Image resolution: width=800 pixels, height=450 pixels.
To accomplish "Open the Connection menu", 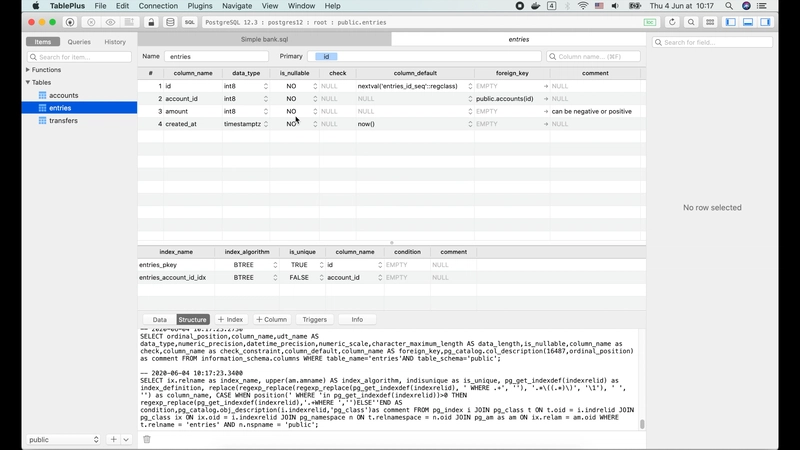I will 158,6.
